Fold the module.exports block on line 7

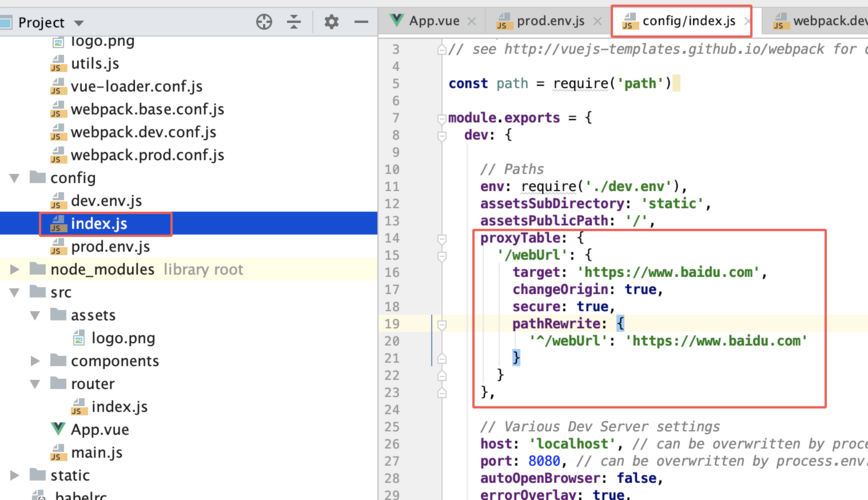click(442, 118)
